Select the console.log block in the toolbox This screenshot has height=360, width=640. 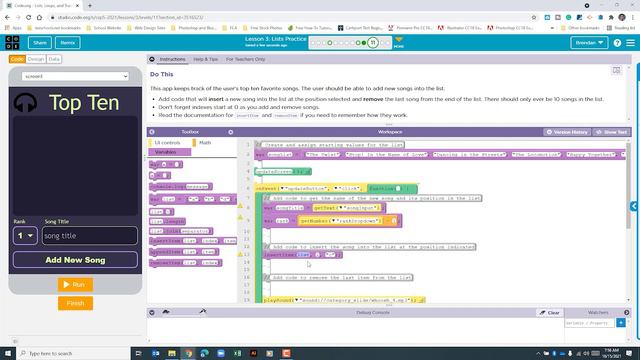click(181, 186)
